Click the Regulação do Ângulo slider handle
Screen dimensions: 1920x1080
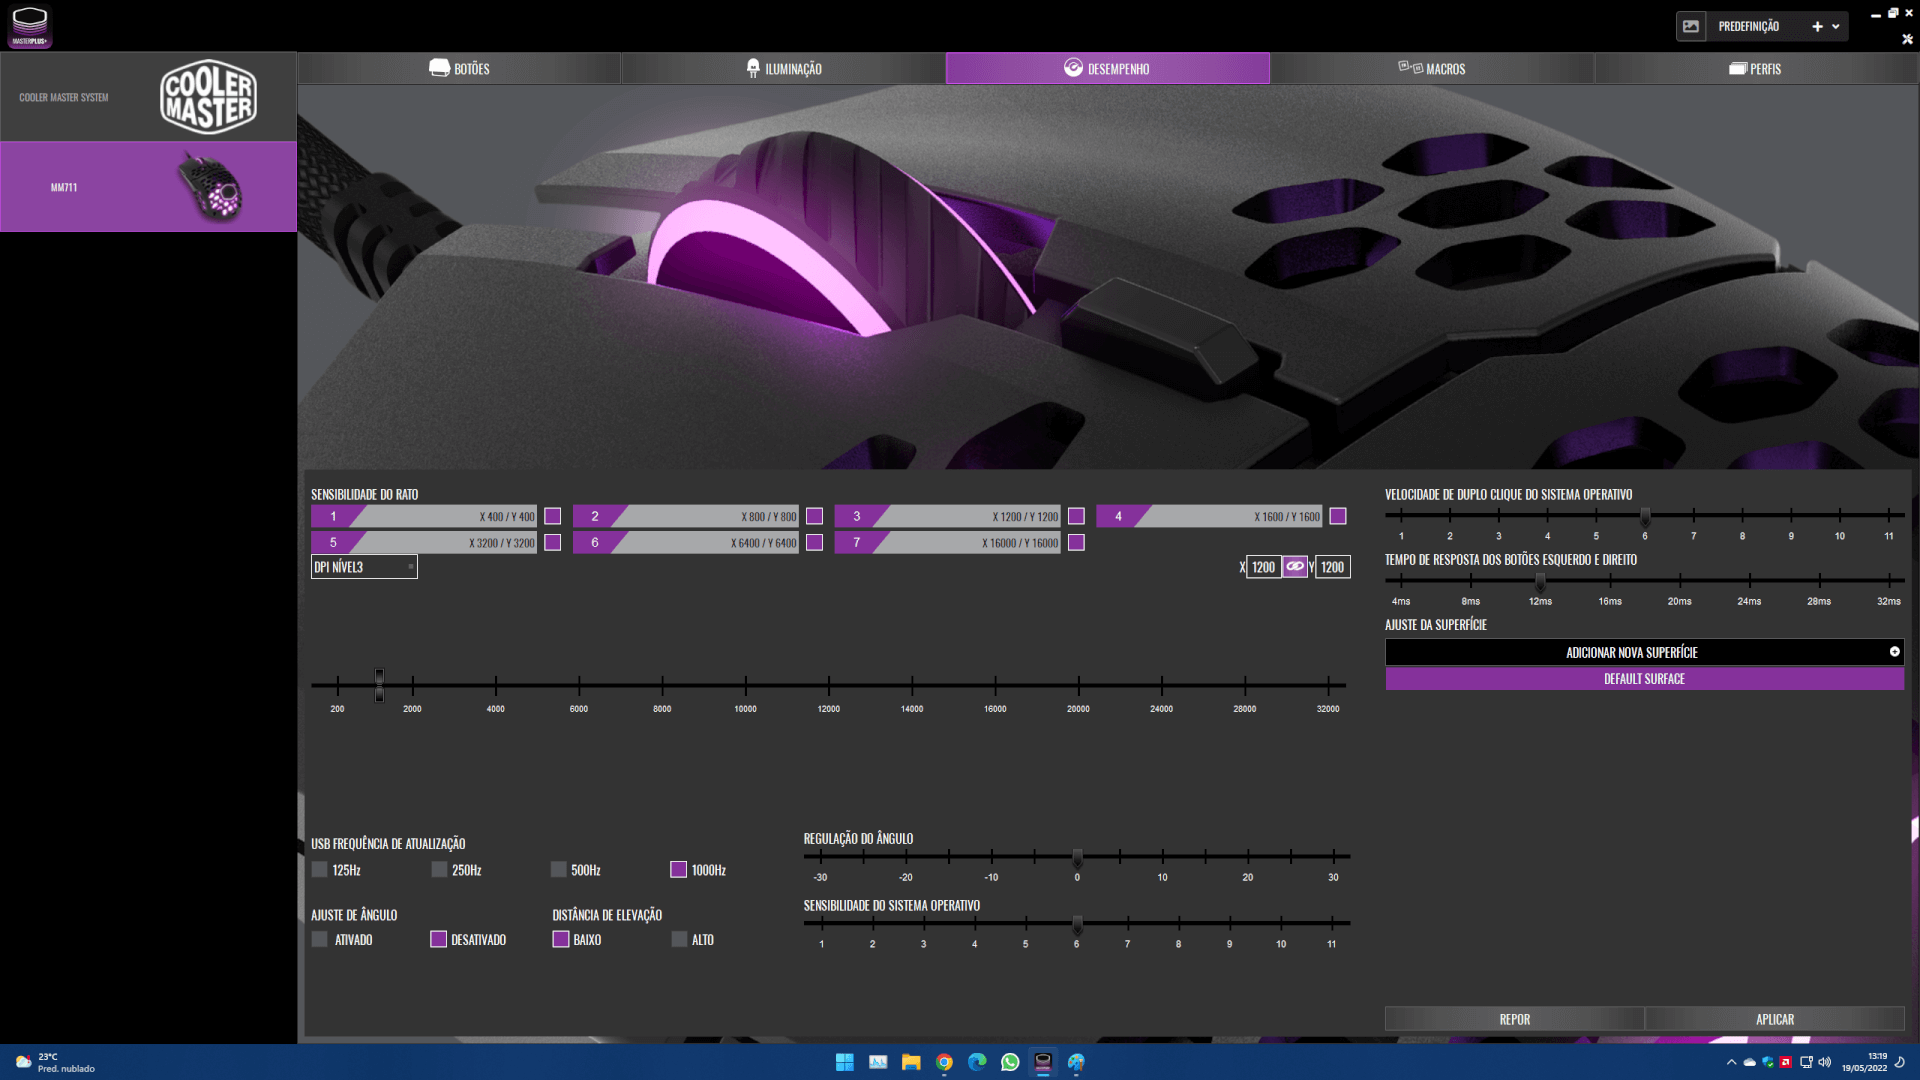[x=1077, y=858]
